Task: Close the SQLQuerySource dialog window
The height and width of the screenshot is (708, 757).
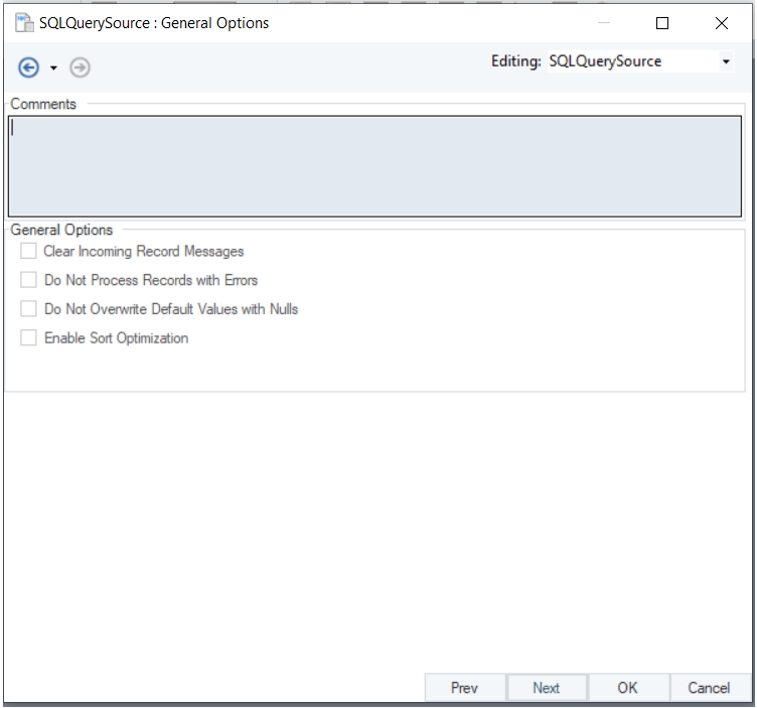Action: point(722,23)
